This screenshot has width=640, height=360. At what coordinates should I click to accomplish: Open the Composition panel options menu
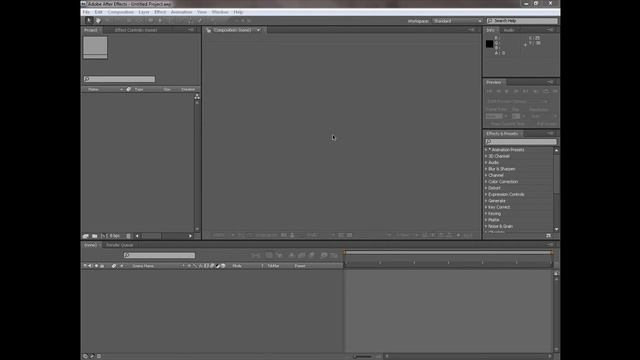(x=472, y=30)
